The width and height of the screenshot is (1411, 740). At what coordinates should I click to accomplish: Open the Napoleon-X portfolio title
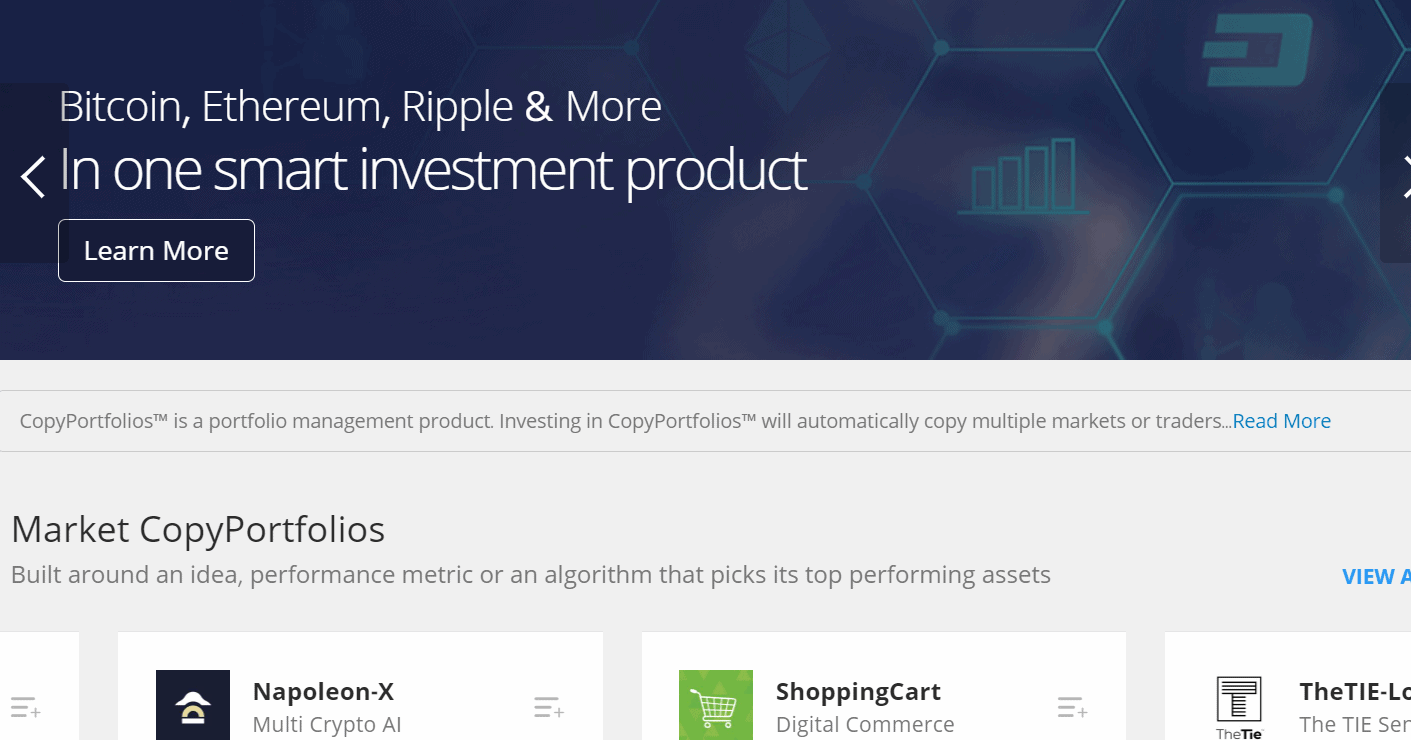click(323, 691)
